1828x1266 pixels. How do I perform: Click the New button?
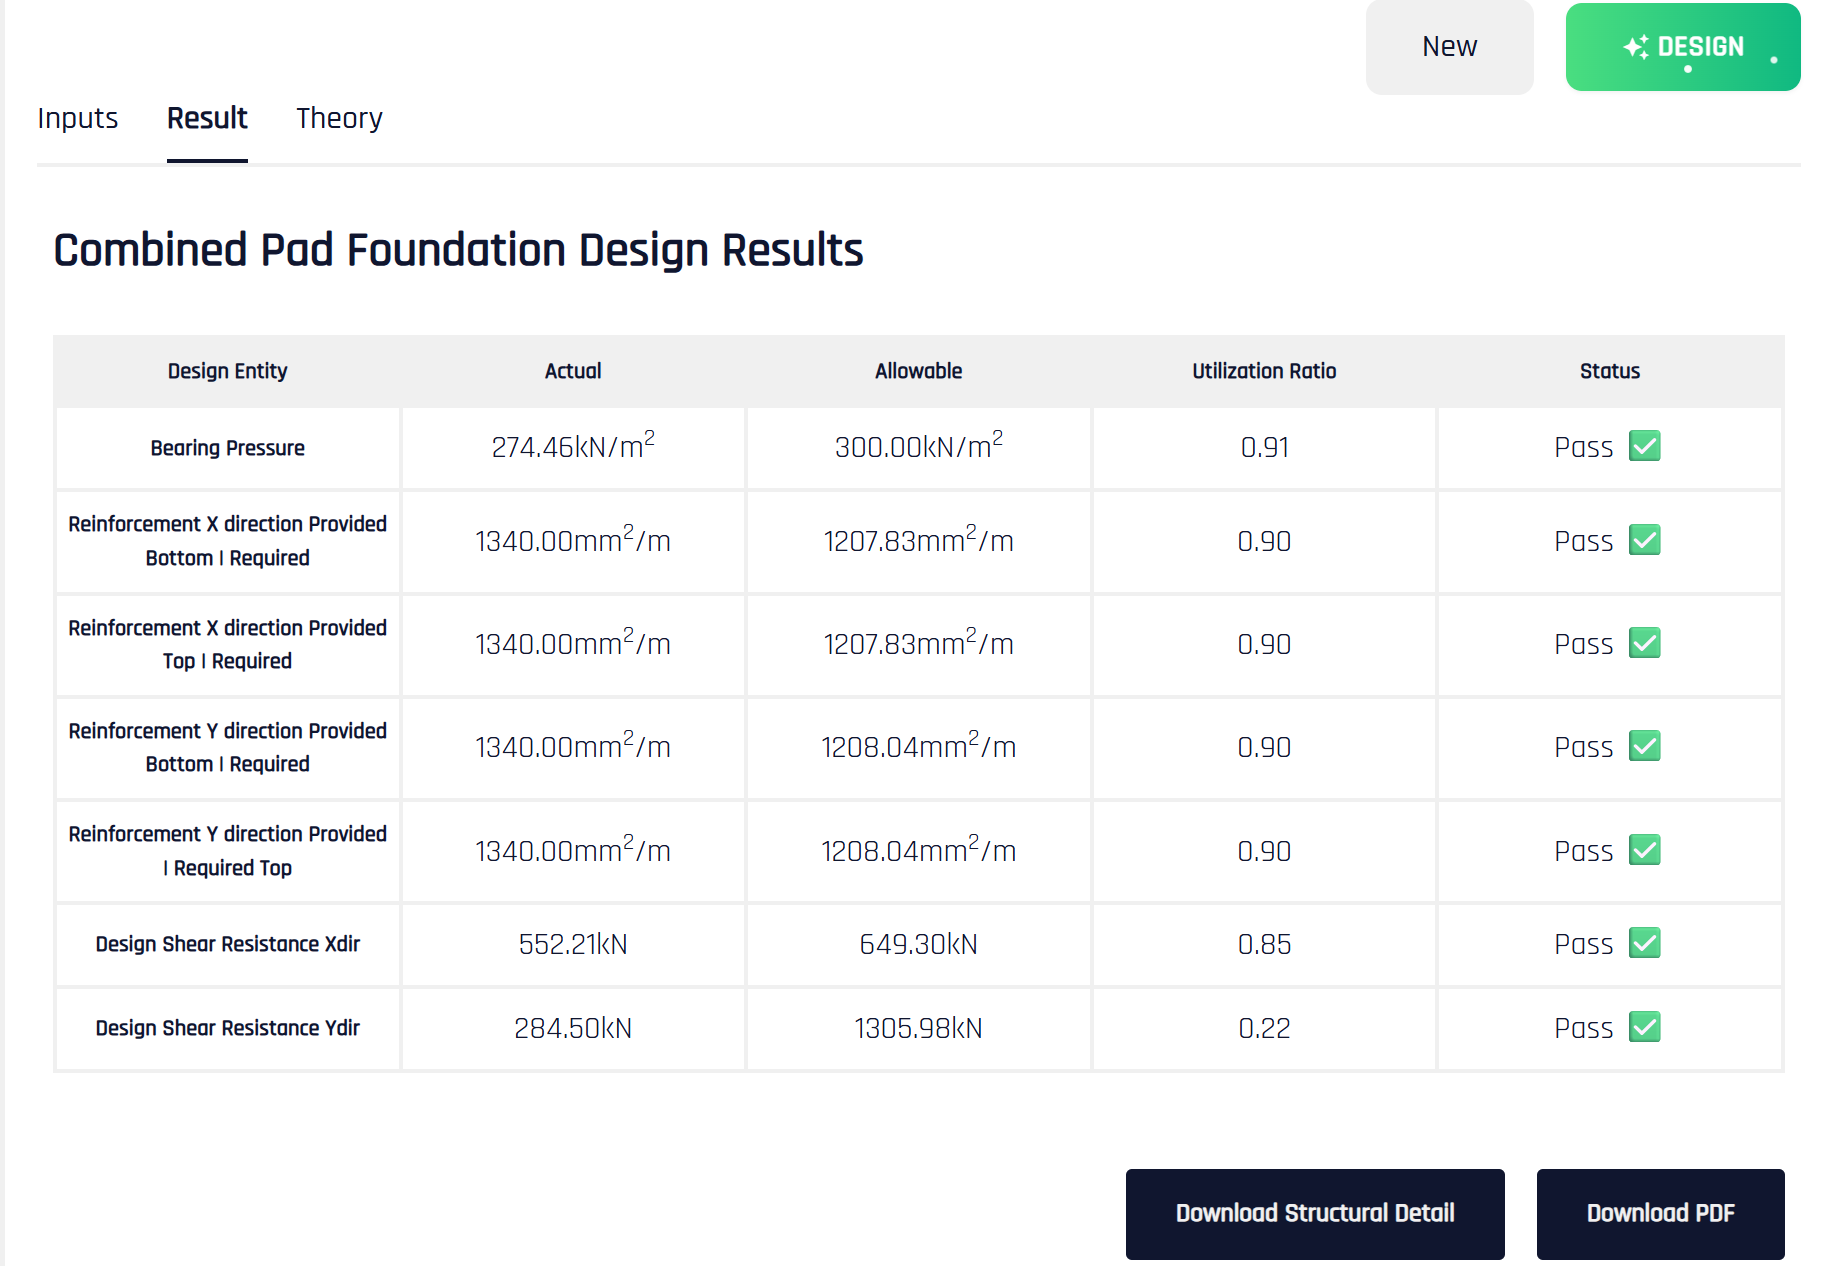[1449, 46]
